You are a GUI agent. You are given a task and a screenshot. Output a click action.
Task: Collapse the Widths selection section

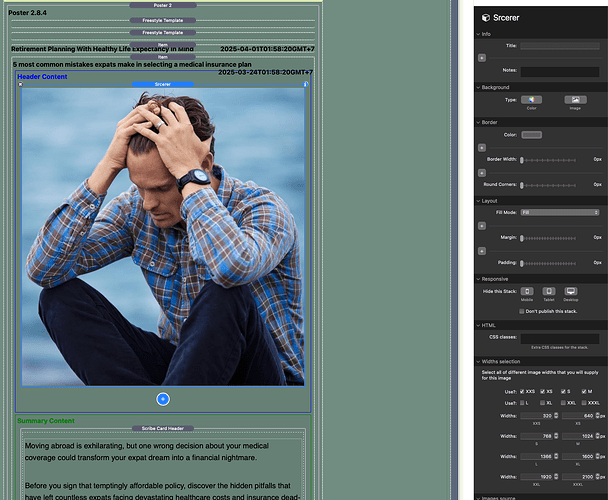pyautogui.click(x=478, y=362)
